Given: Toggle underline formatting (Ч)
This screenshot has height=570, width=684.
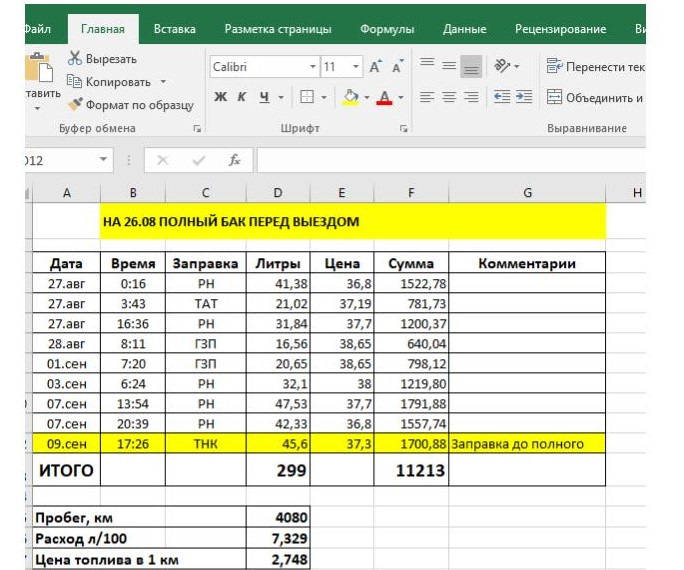Looking at the screenshot, I should point(264,97).
